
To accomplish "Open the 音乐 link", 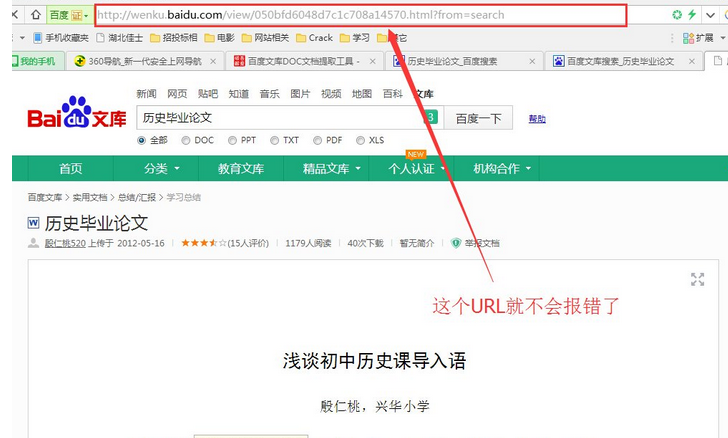I will pos(269,94).
